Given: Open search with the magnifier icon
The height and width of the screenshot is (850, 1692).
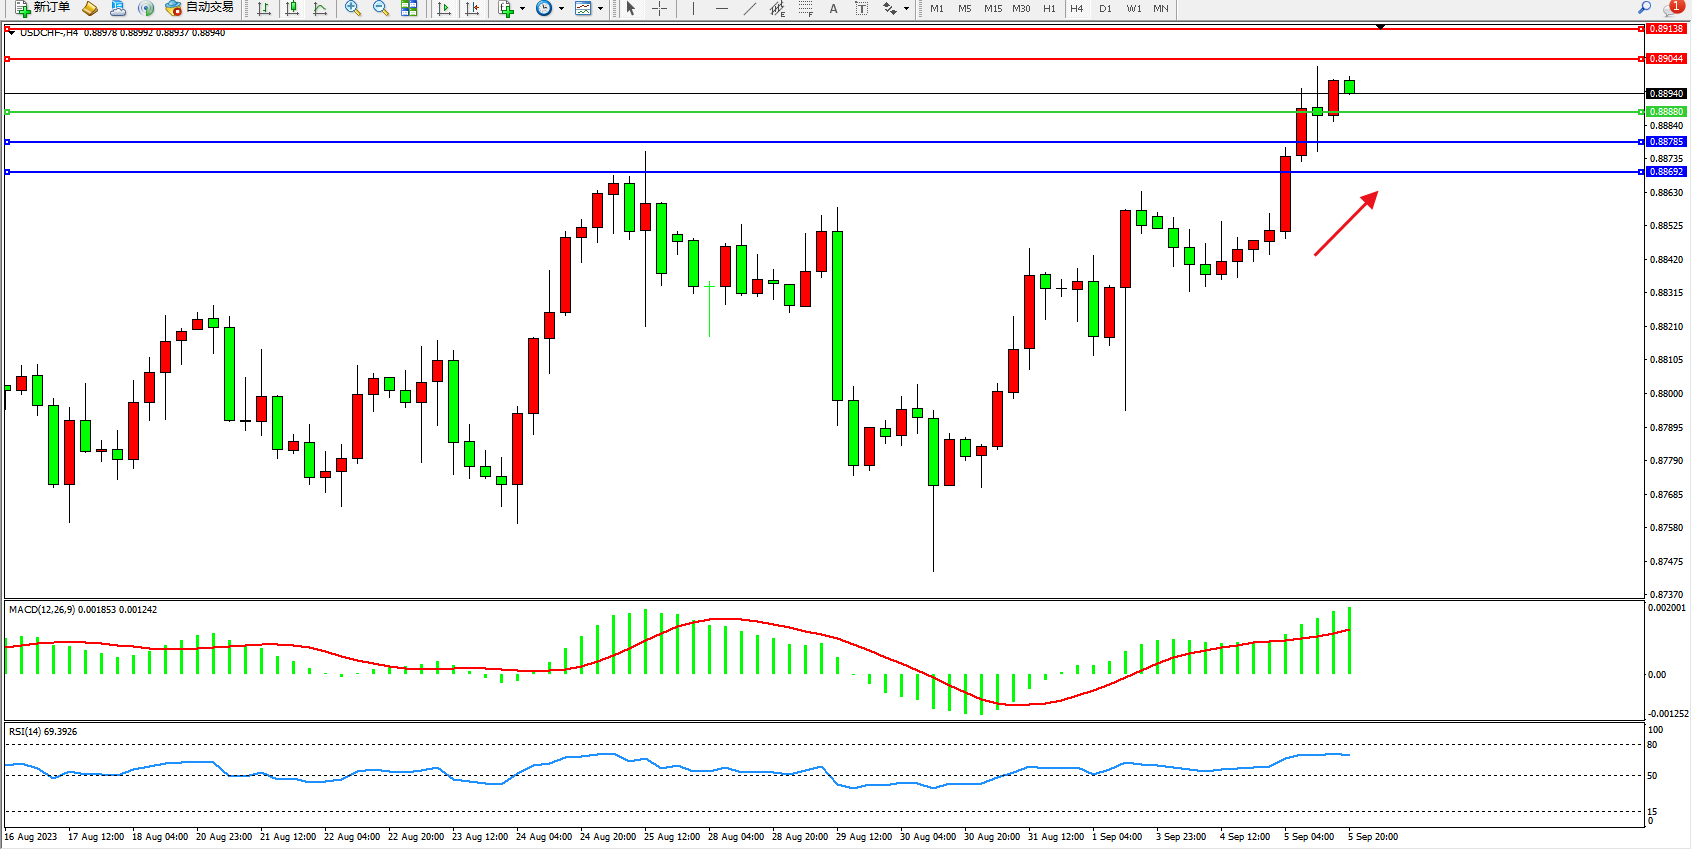Looking at the screenshot, I should [x=1644, y=8].
